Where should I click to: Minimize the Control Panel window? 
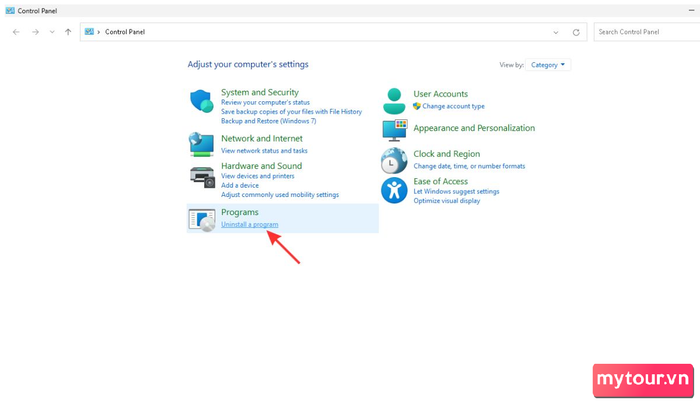691,10
